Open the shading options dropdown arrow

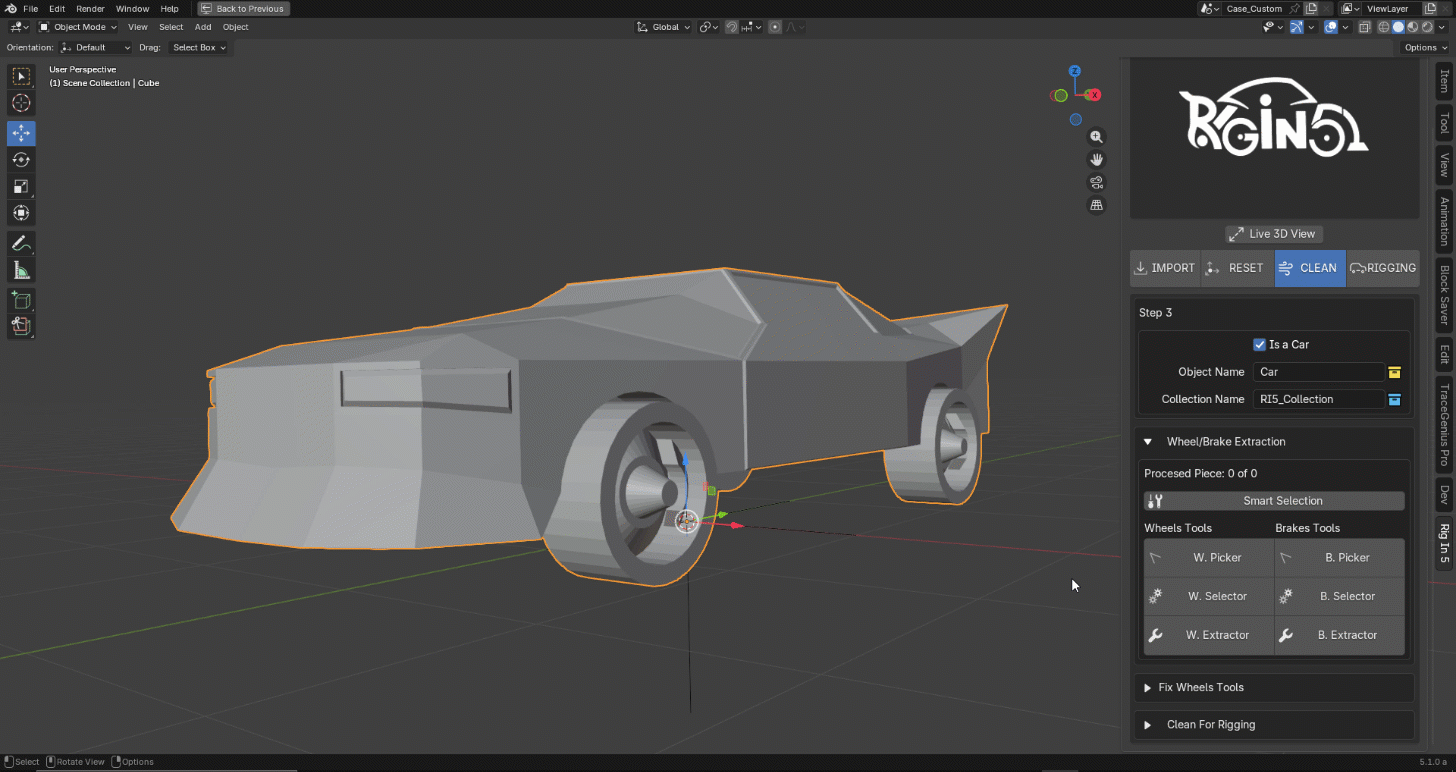tap(1441, 27)
